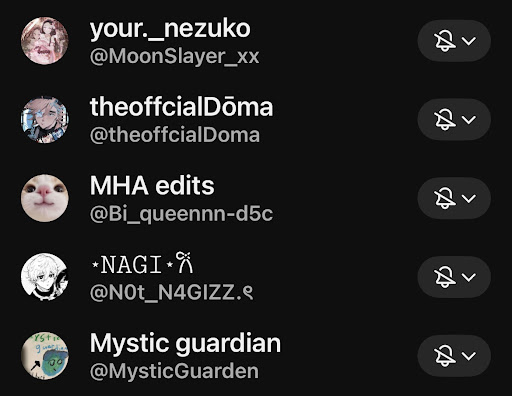Open your._nezuko profile avatar
The width and height of the screenshot is (512, 396).
tap(45, 41)
